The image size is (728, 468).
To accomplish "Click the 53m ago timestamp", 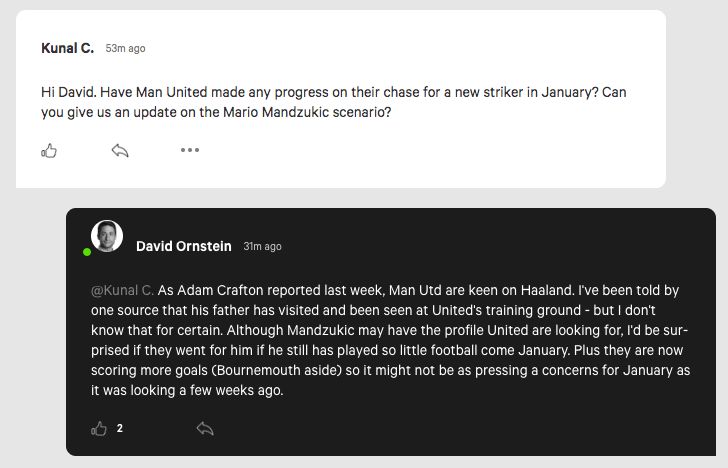I will point(125,48).
